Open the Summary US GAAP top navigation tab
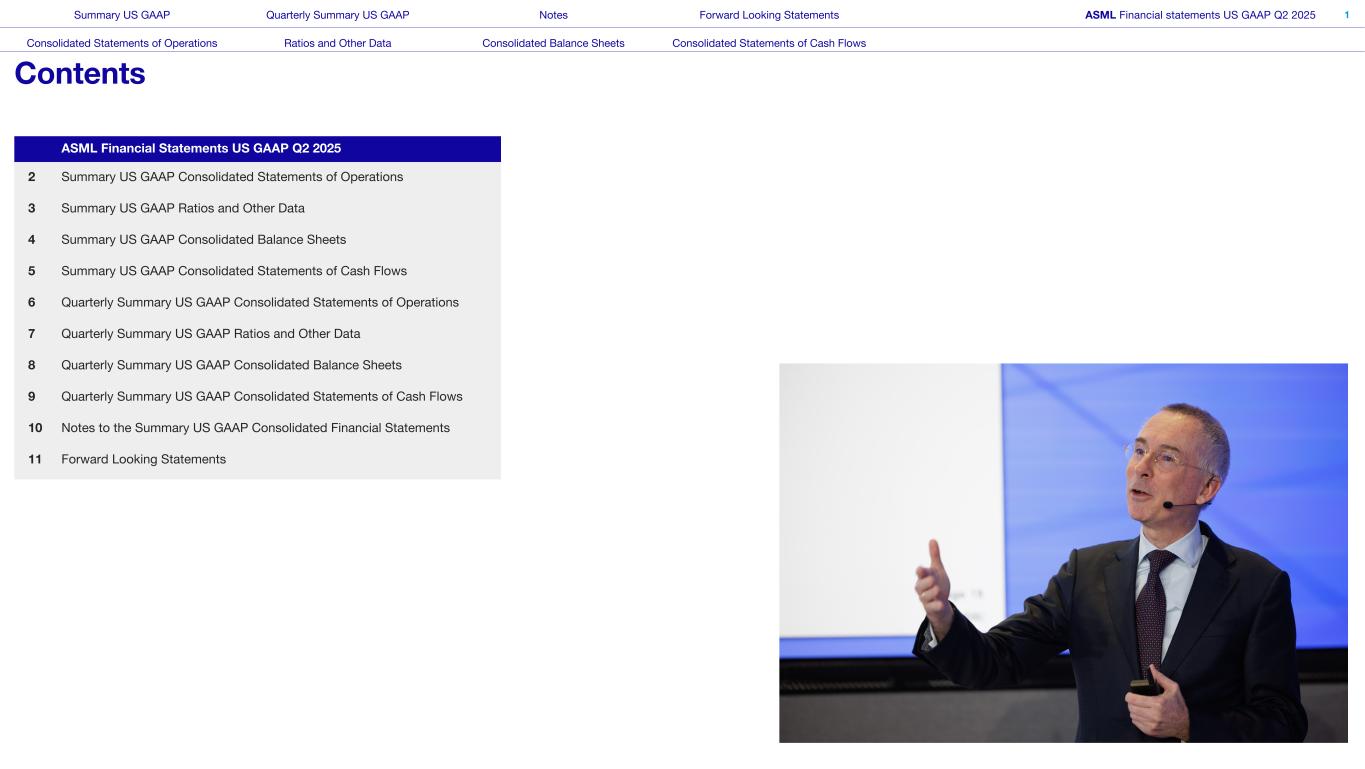This screenshot has height=769, width=1365. [x=121, y=15]
